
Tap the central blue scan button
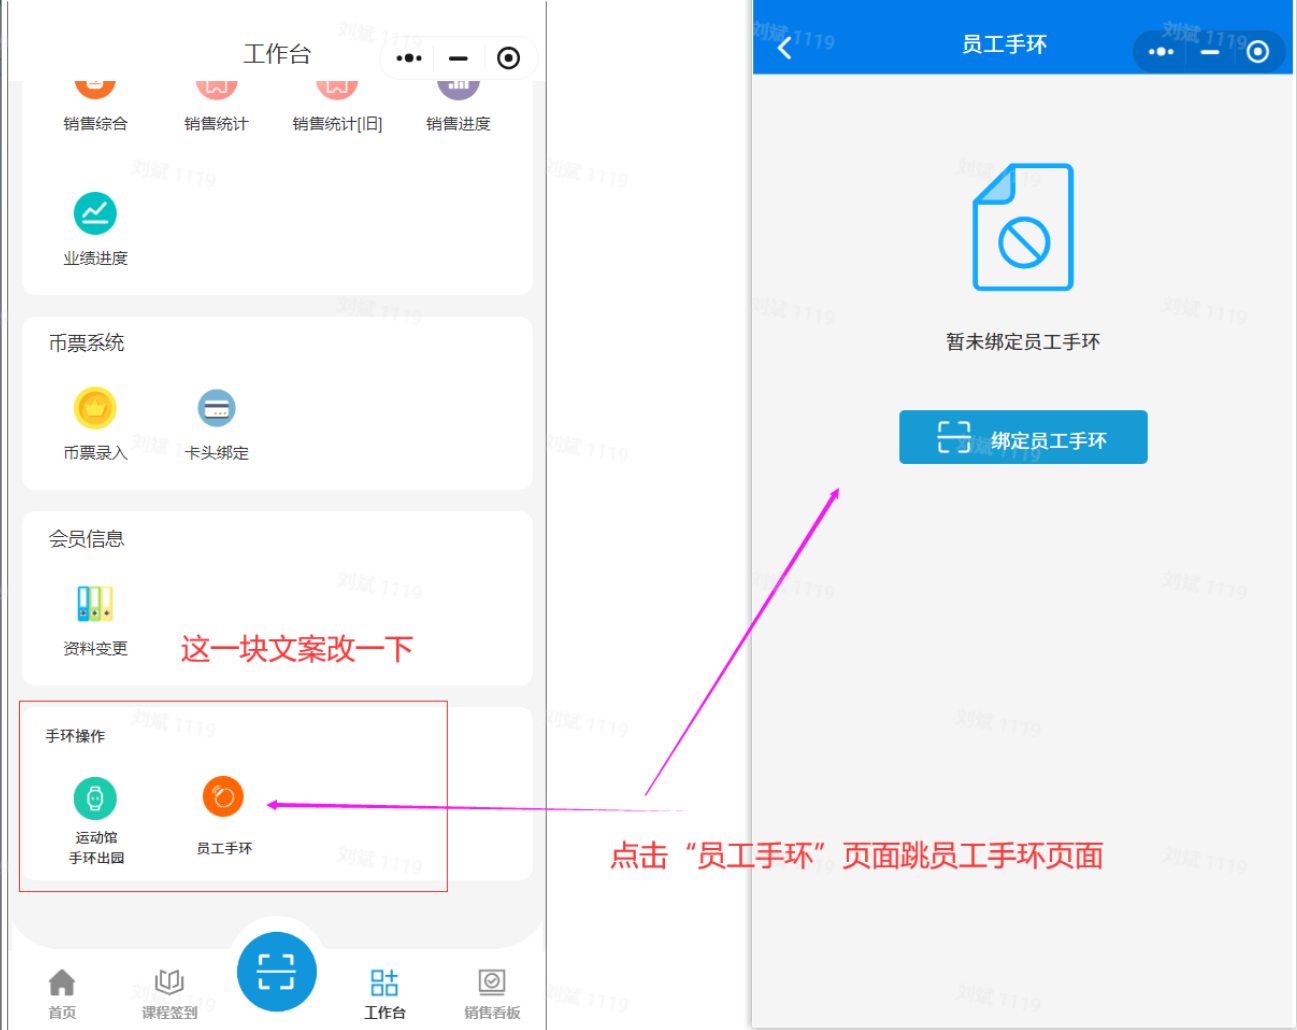click(x=276, y=971)
